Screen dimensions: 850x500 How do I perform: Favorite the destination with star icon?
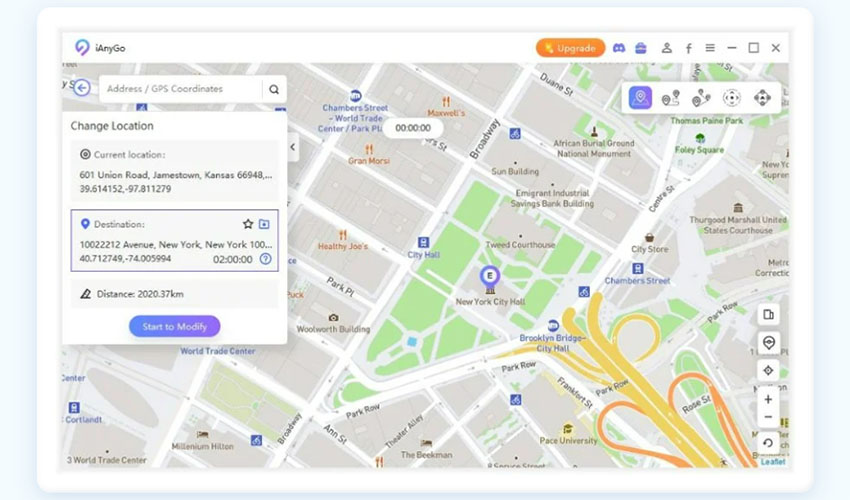point(248,224)
